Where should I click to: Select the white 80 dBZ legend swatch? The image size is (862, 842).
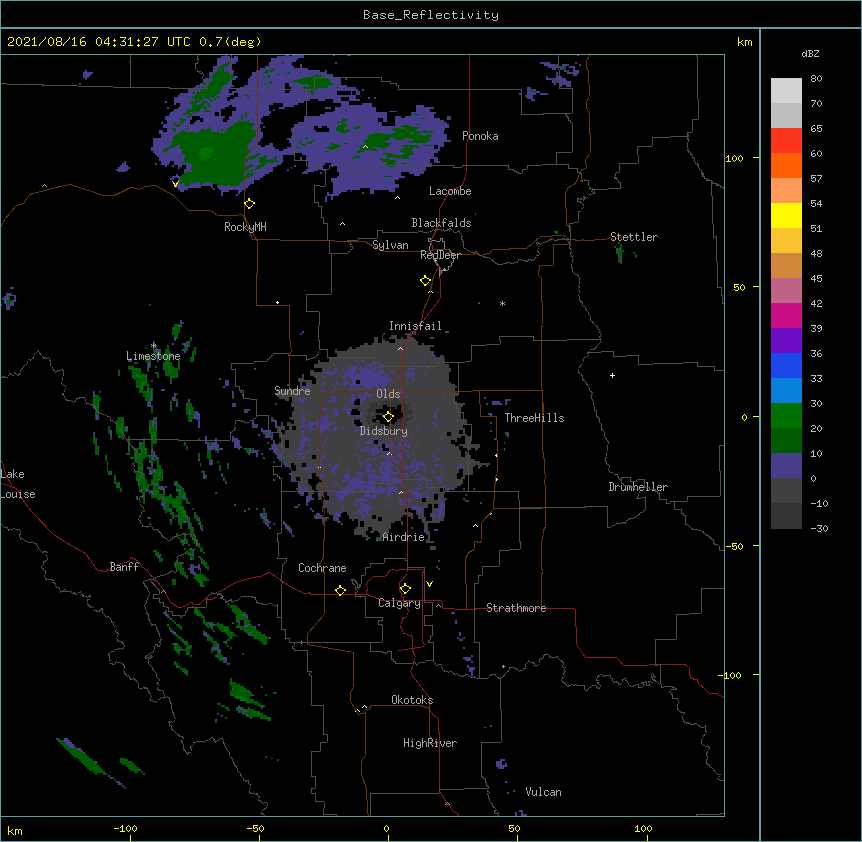click(x=786, y=90)
